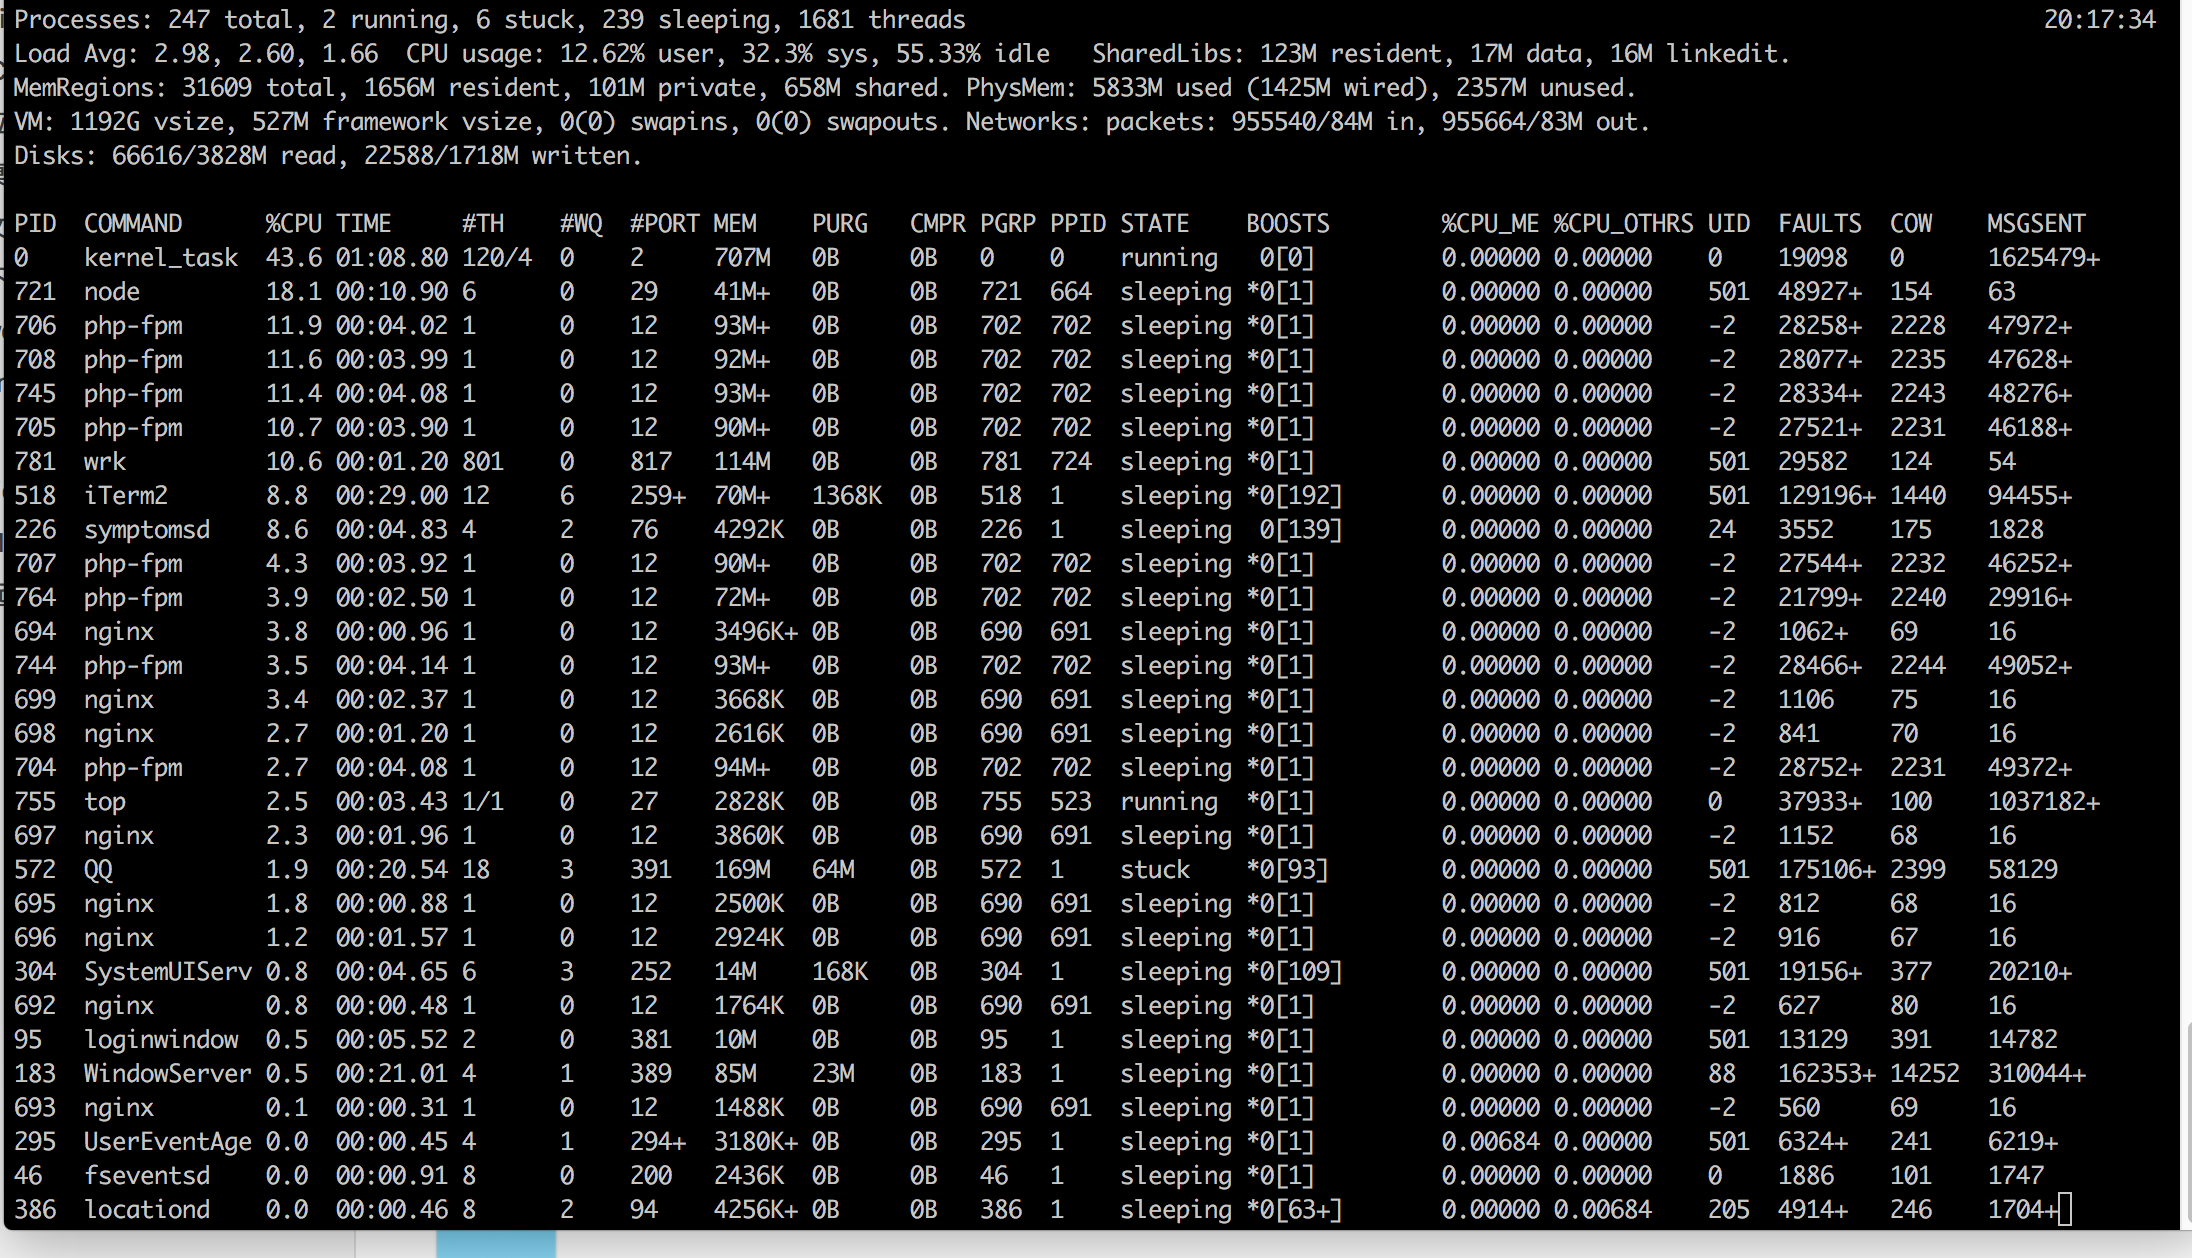
Task: Click the loginwindow process name
Action: pos(161,1040)
